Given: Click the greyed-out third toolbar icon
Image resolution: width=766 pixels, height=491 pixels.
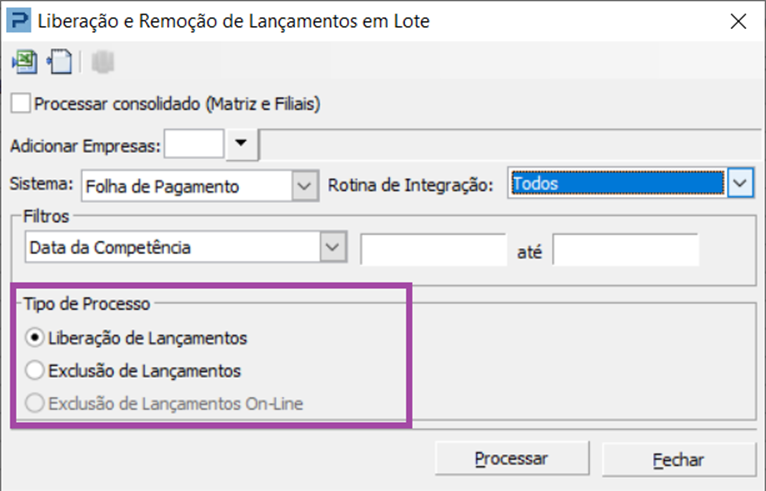Looking at the screenshot, I should [x=102, y=62].
